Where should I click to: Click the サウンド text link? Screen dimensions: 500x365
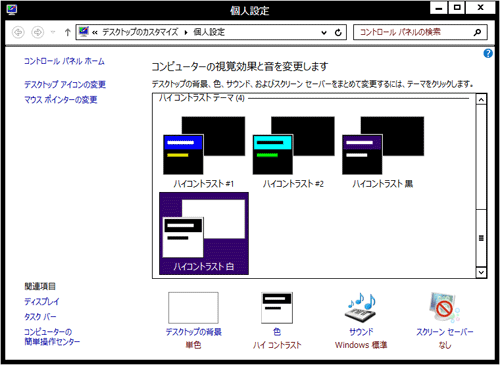361,332
